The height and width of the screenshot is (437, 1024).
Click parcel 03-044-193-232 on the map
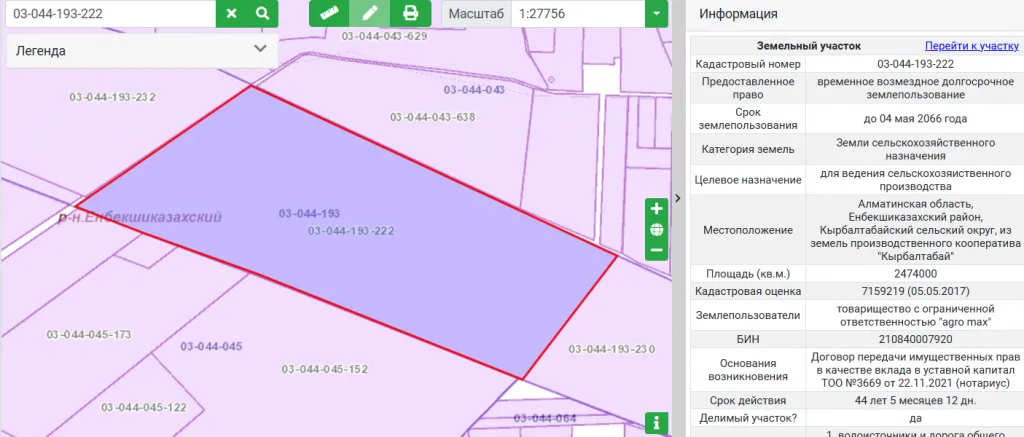[x=112, y=97]
